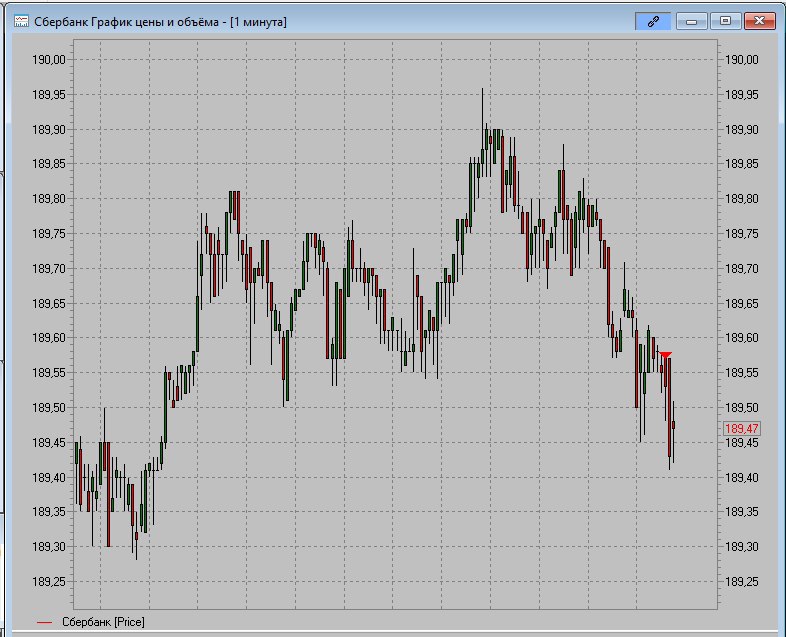
Task: Click the right axis label 189,45
Action: (742, 443)
